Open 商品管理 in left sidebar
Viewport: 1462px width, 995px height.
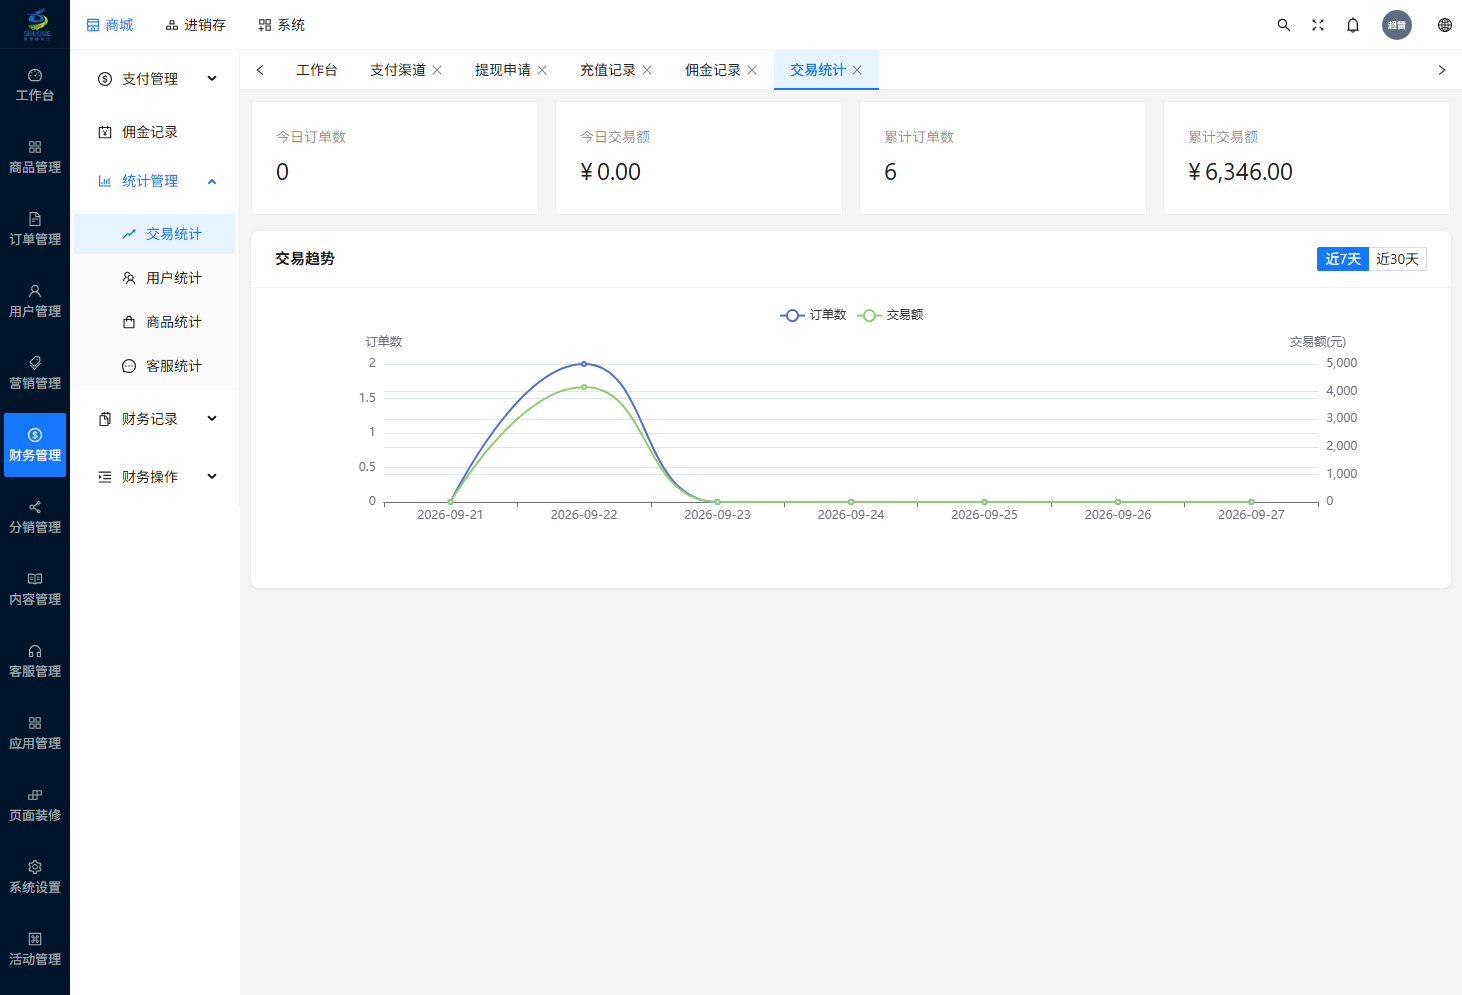[x=35, y=157]
